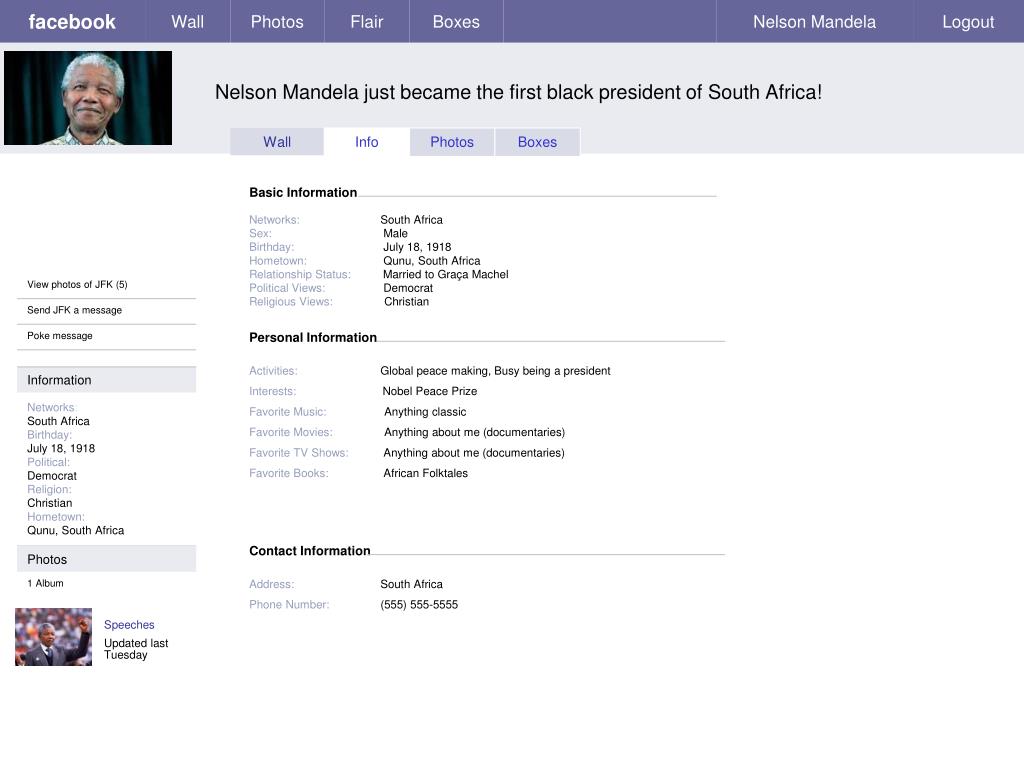Screen dimensions: 1024x768
Task: Open the Speeches album link
Action: pos(129,624)
